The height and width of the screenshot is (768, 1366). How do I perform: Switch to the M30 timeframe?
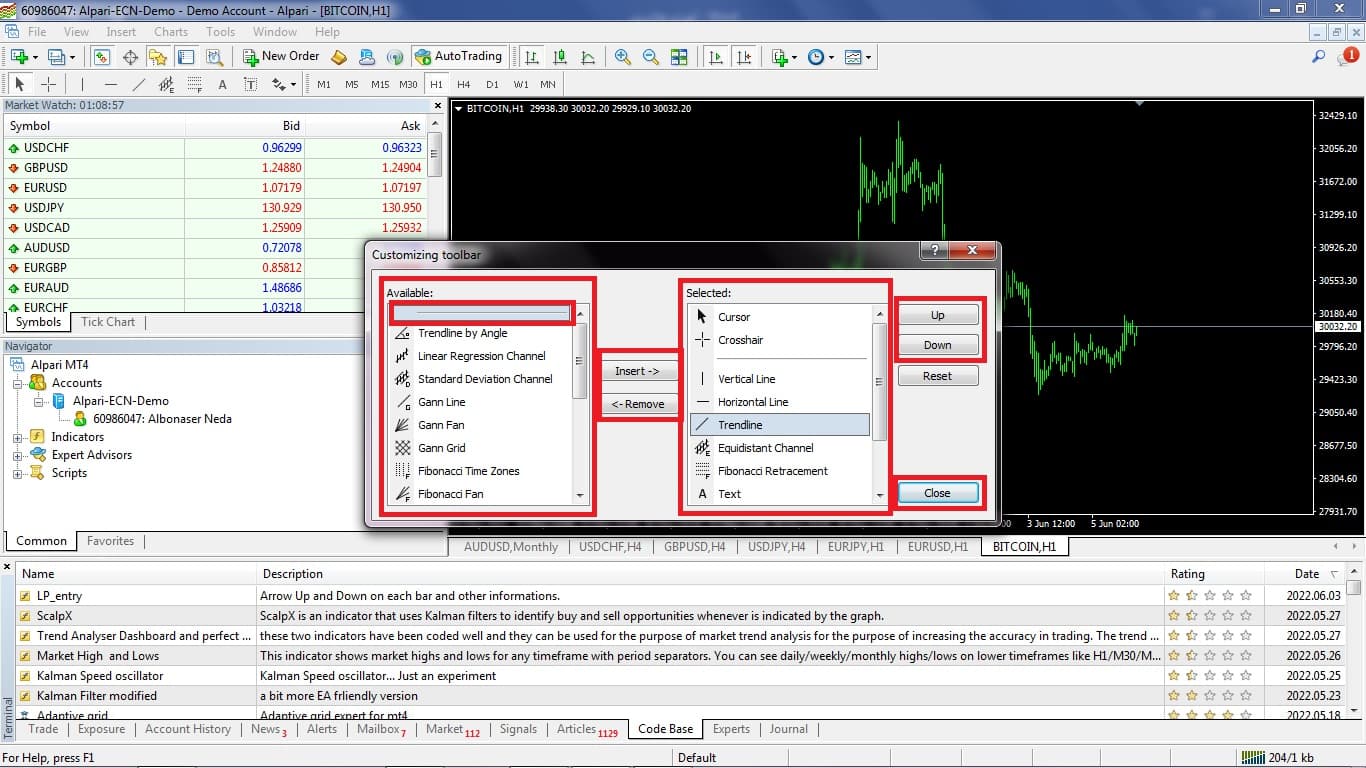point(408,84)
